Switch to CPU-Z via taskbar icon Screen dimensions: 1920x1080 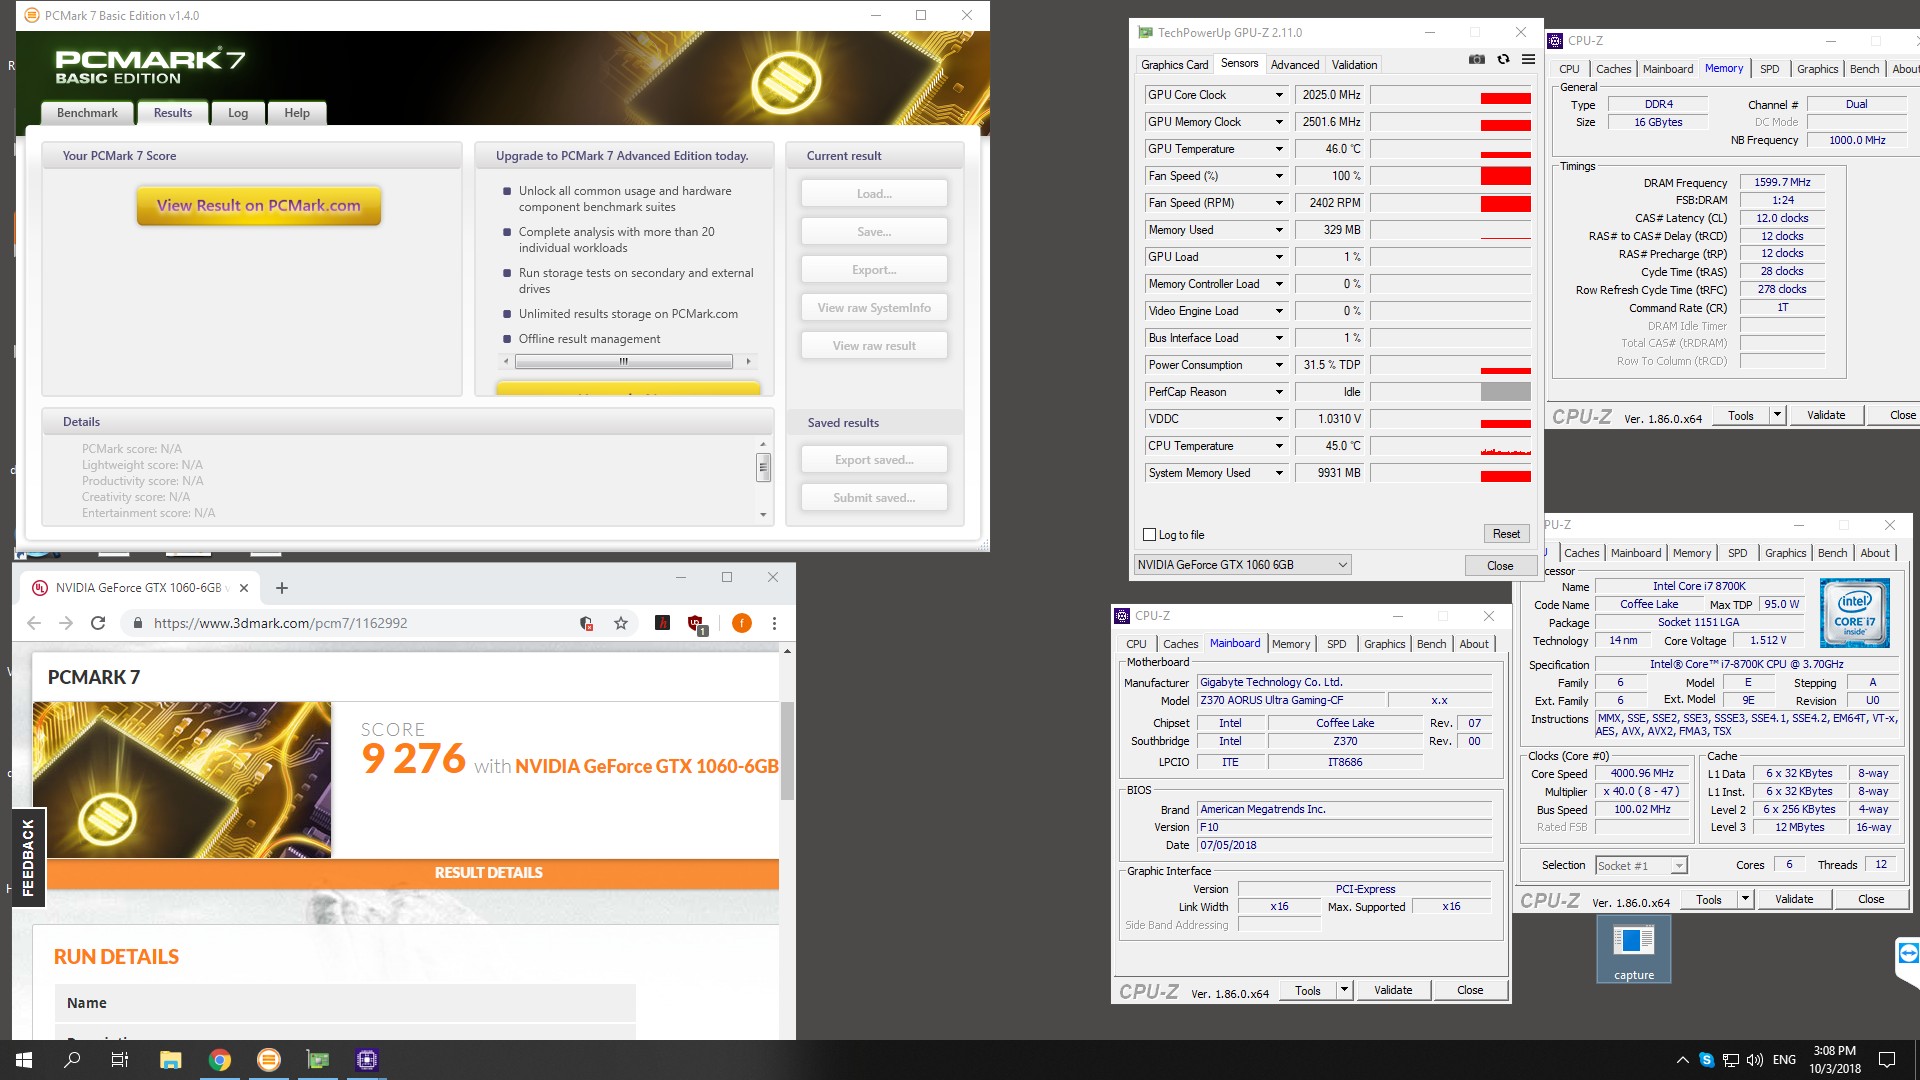367,1060
